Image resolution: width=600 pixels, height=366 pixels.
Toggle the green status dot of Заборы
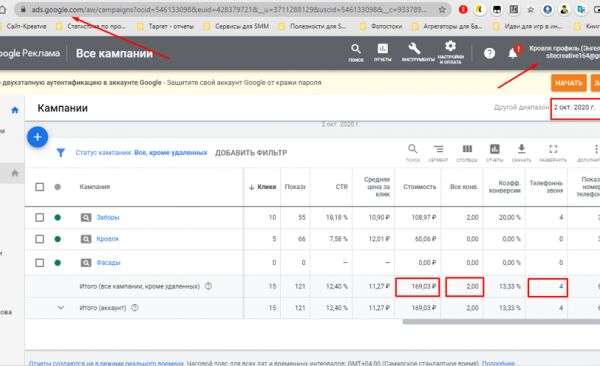pyautogui.click(x=57, y=217)
